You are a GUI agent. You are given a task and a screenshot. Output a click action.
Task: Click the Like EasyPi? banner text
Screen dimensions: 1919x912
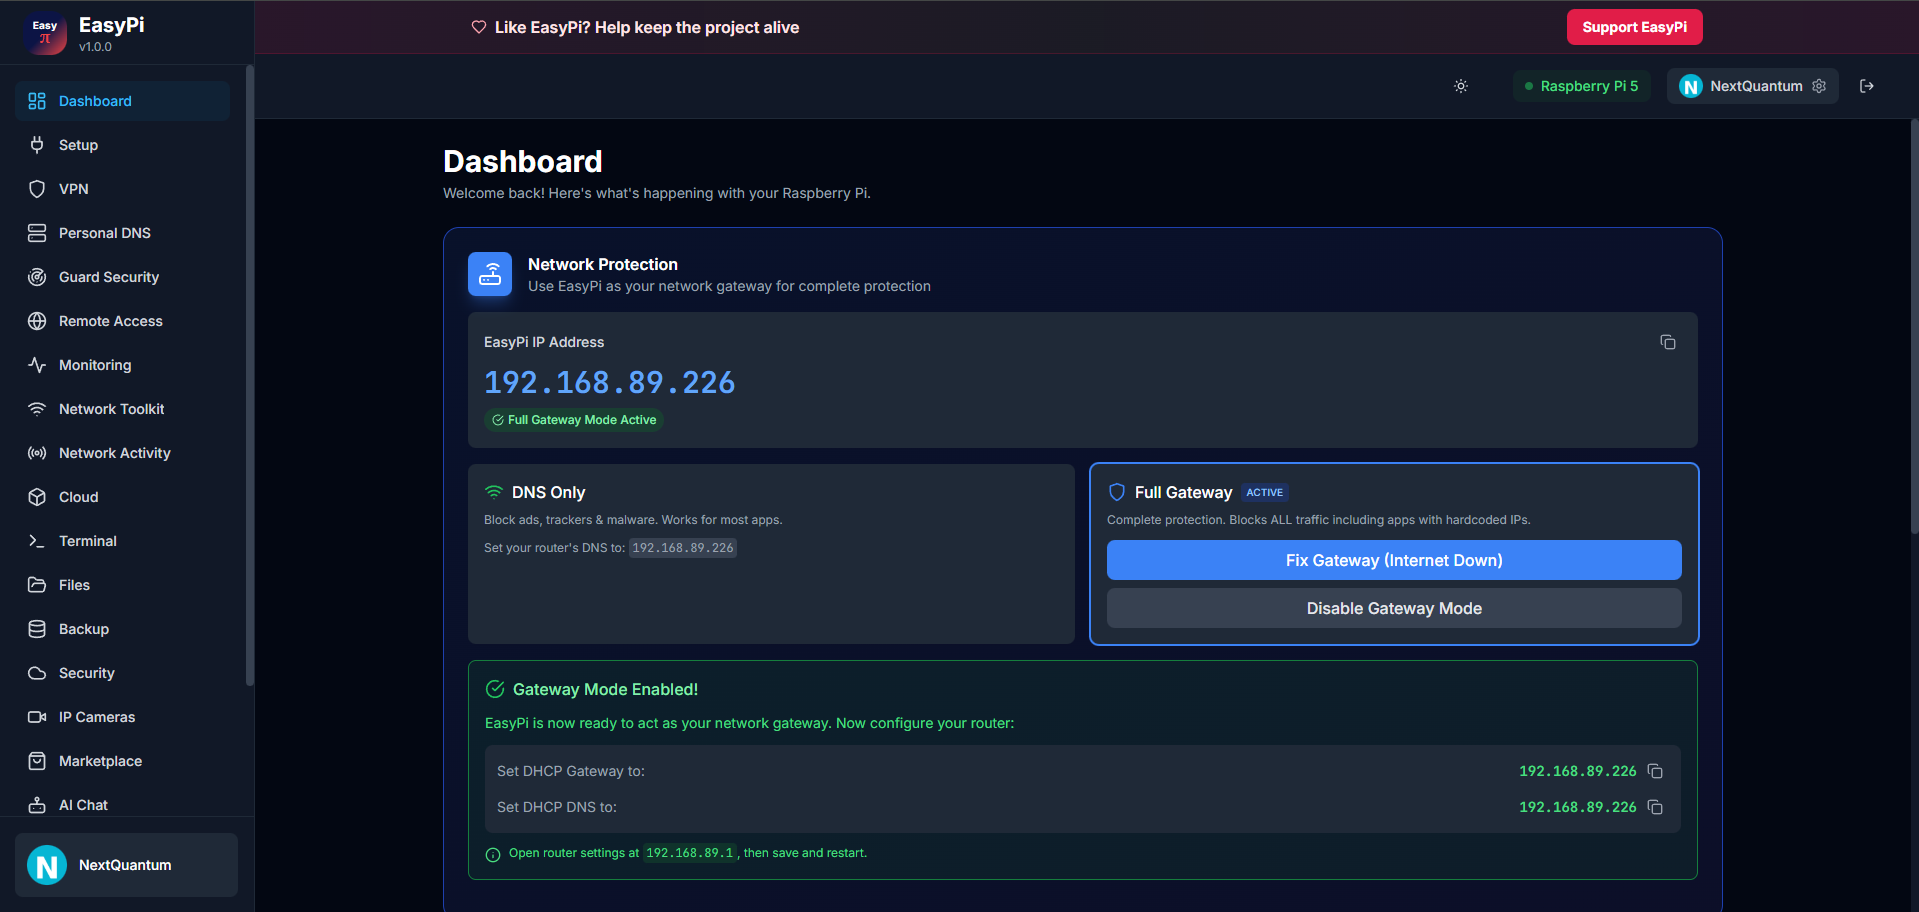(646, 27)
